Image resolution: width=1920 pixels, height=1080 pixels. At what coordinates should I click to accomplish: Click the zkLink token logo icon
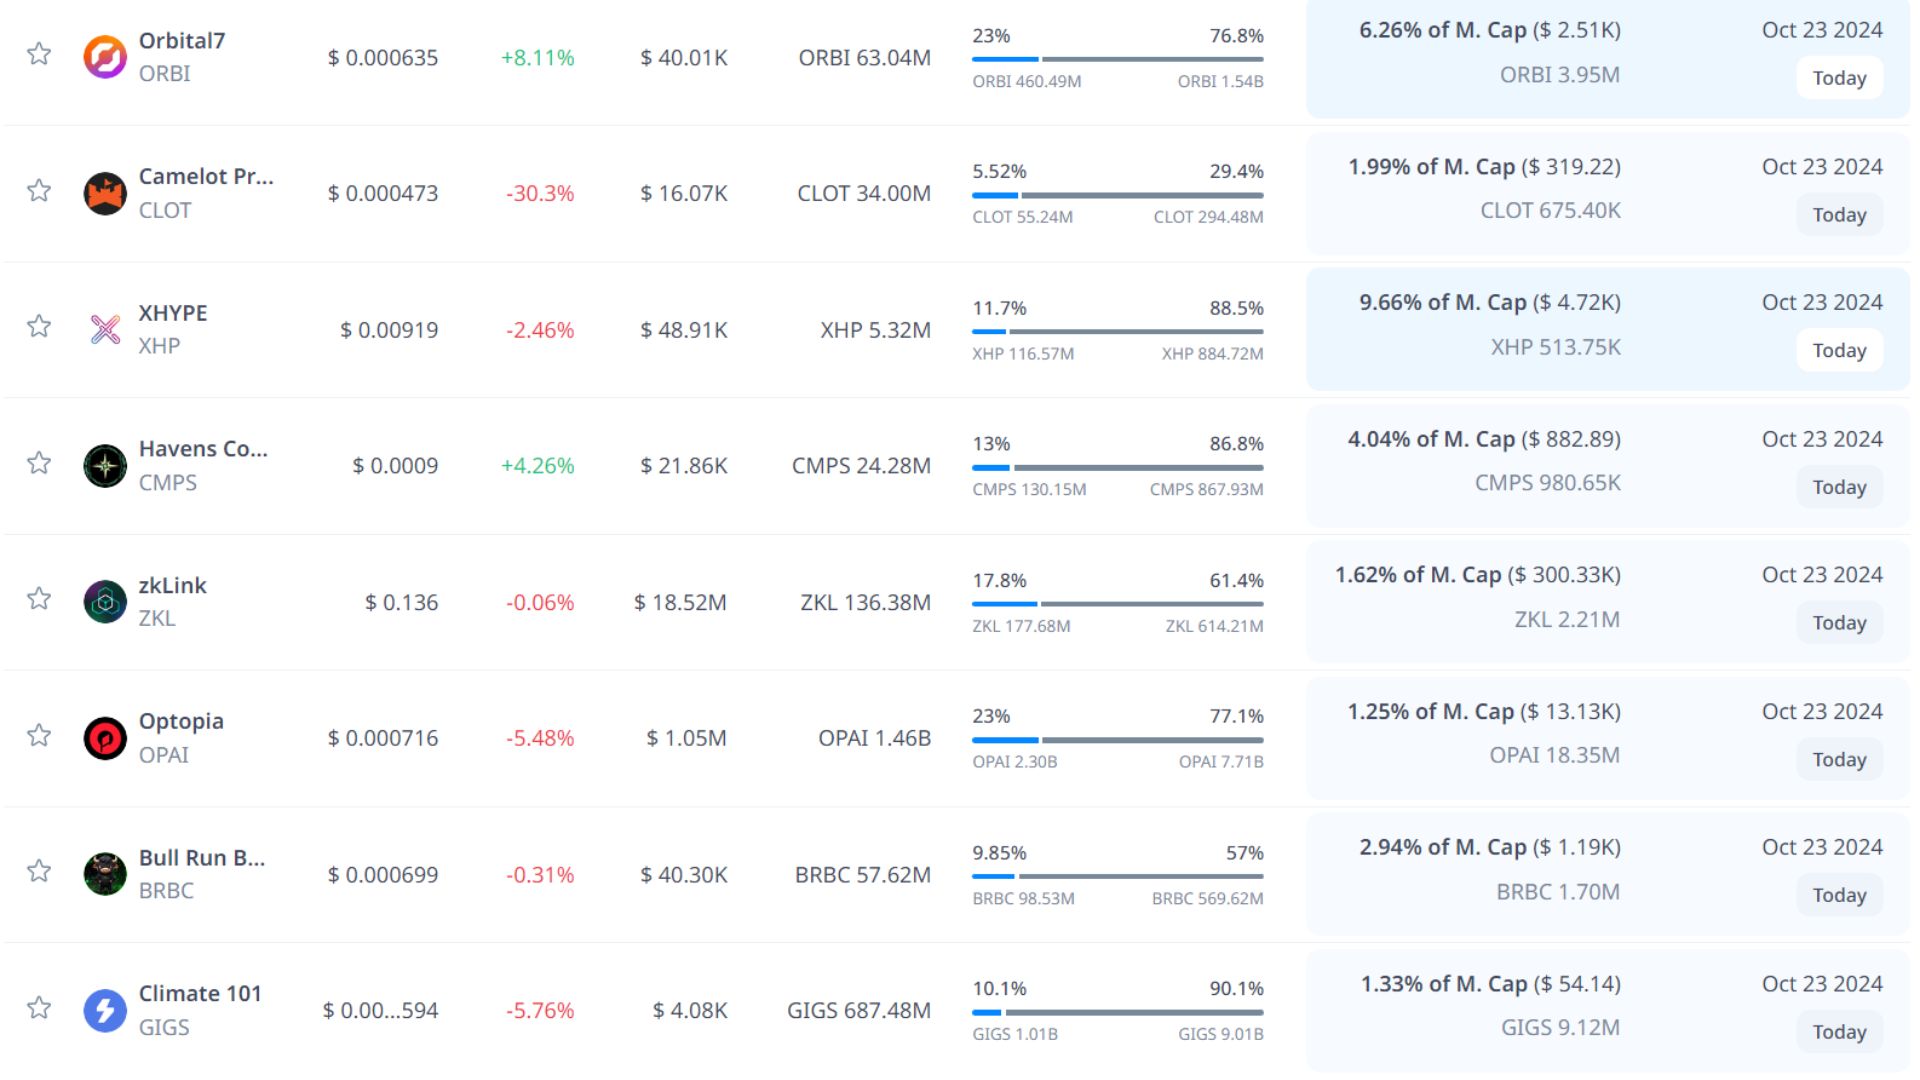tap(104, 602)
